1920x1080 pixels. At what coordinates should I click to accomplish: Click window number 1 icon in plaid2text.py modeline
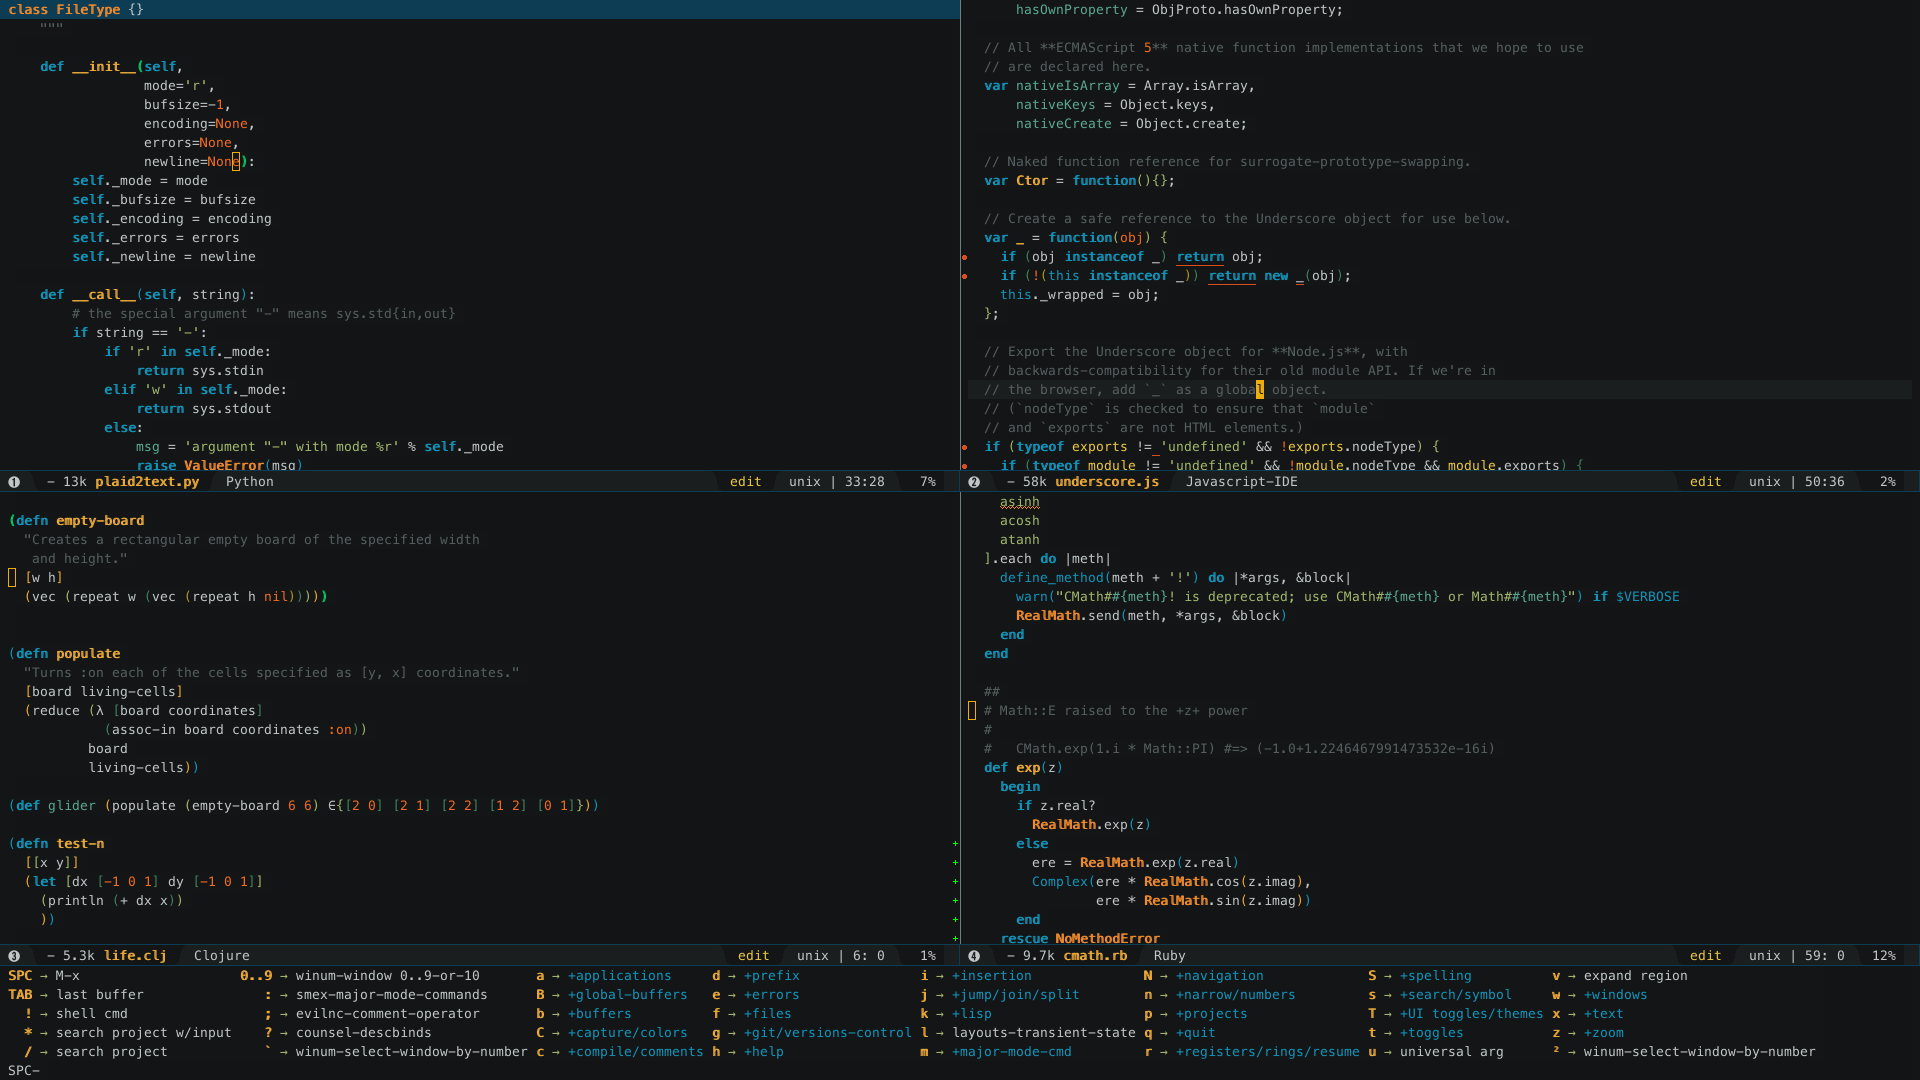[x=14, y=482]
